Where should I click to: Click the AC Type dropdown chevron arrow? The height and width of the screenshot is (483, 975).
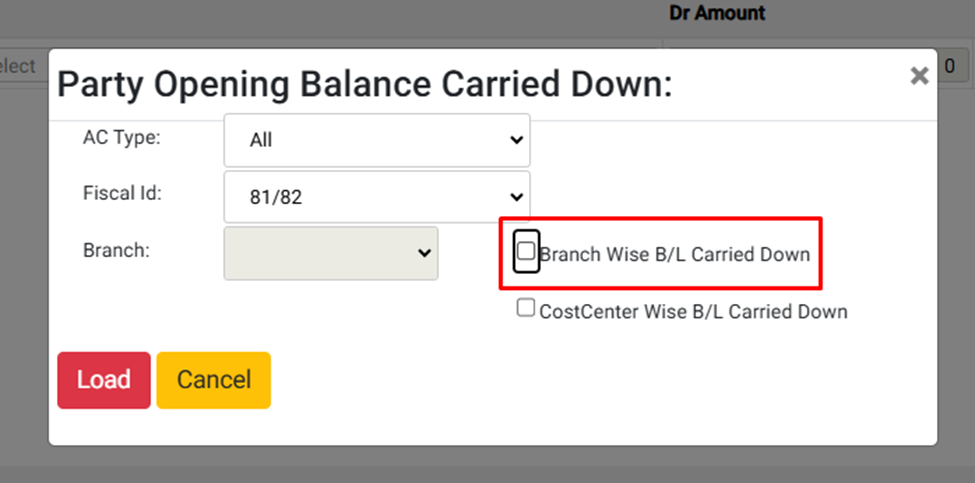click(x=516, y=140)
